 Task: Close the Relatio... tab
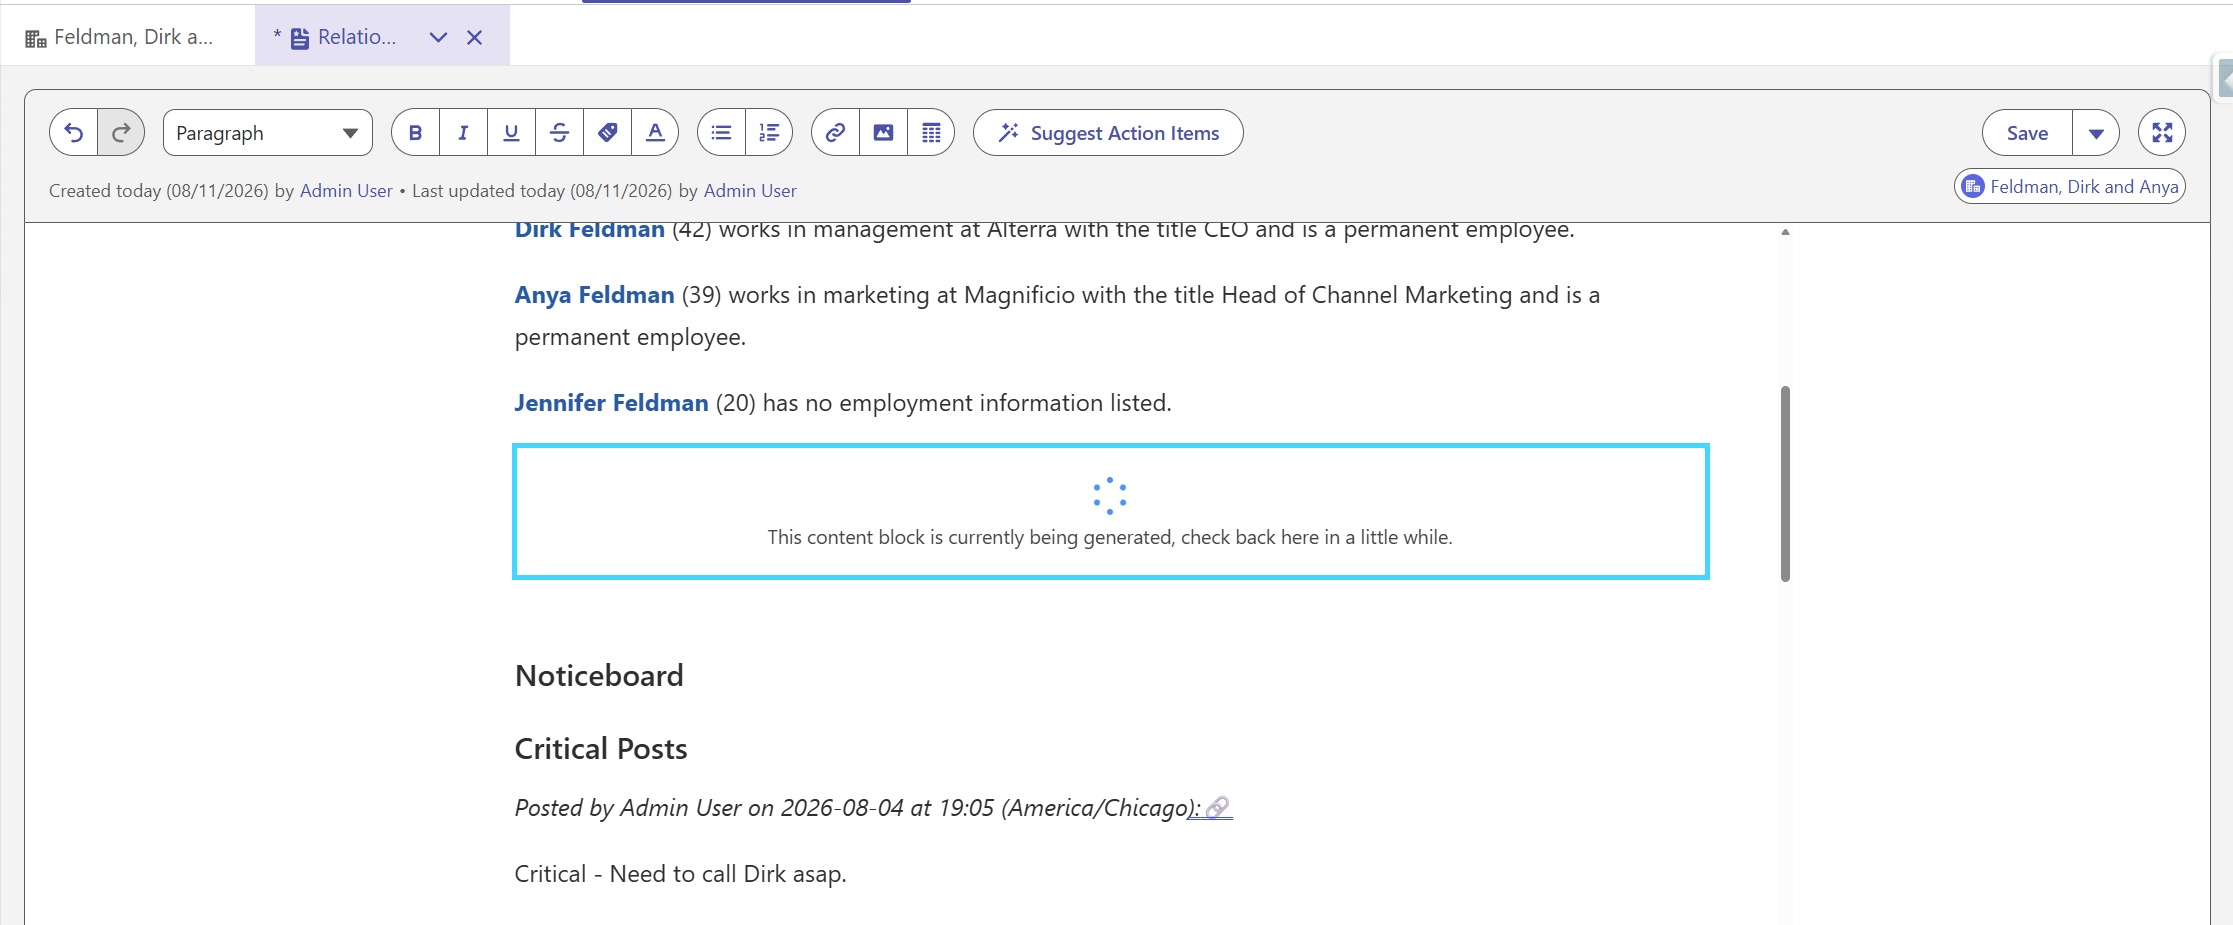tap(475, 37)
